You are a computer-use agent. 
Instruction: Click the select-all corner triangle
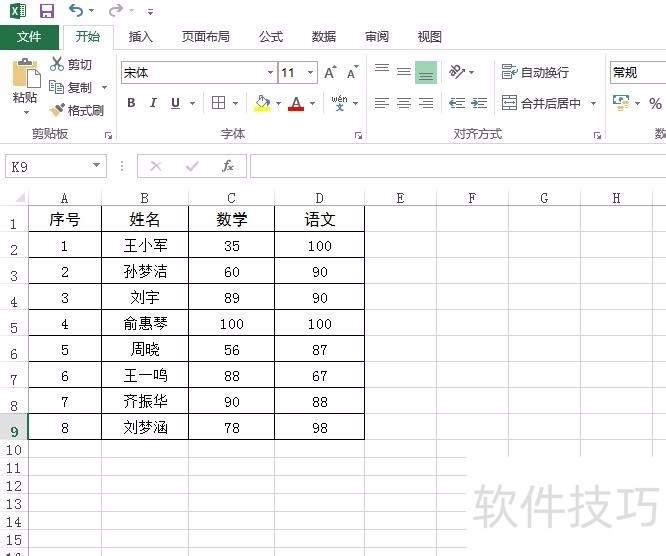point(20,197)
